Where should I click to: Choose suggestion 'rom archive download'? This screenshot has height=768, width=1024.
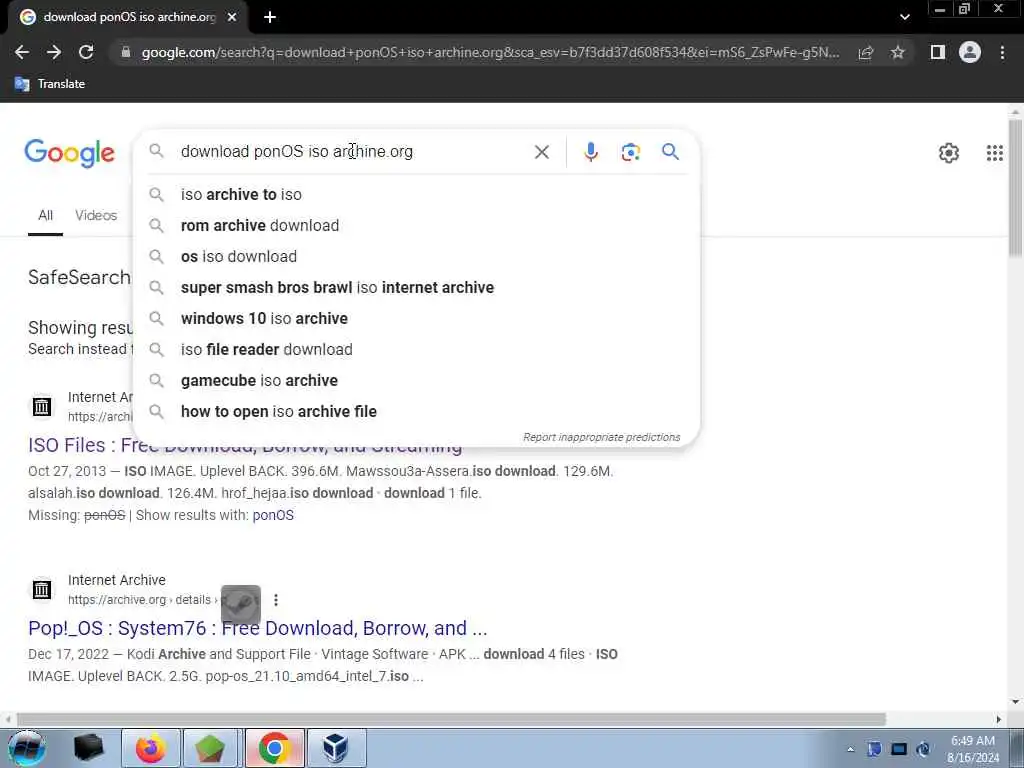coord(417,225)
